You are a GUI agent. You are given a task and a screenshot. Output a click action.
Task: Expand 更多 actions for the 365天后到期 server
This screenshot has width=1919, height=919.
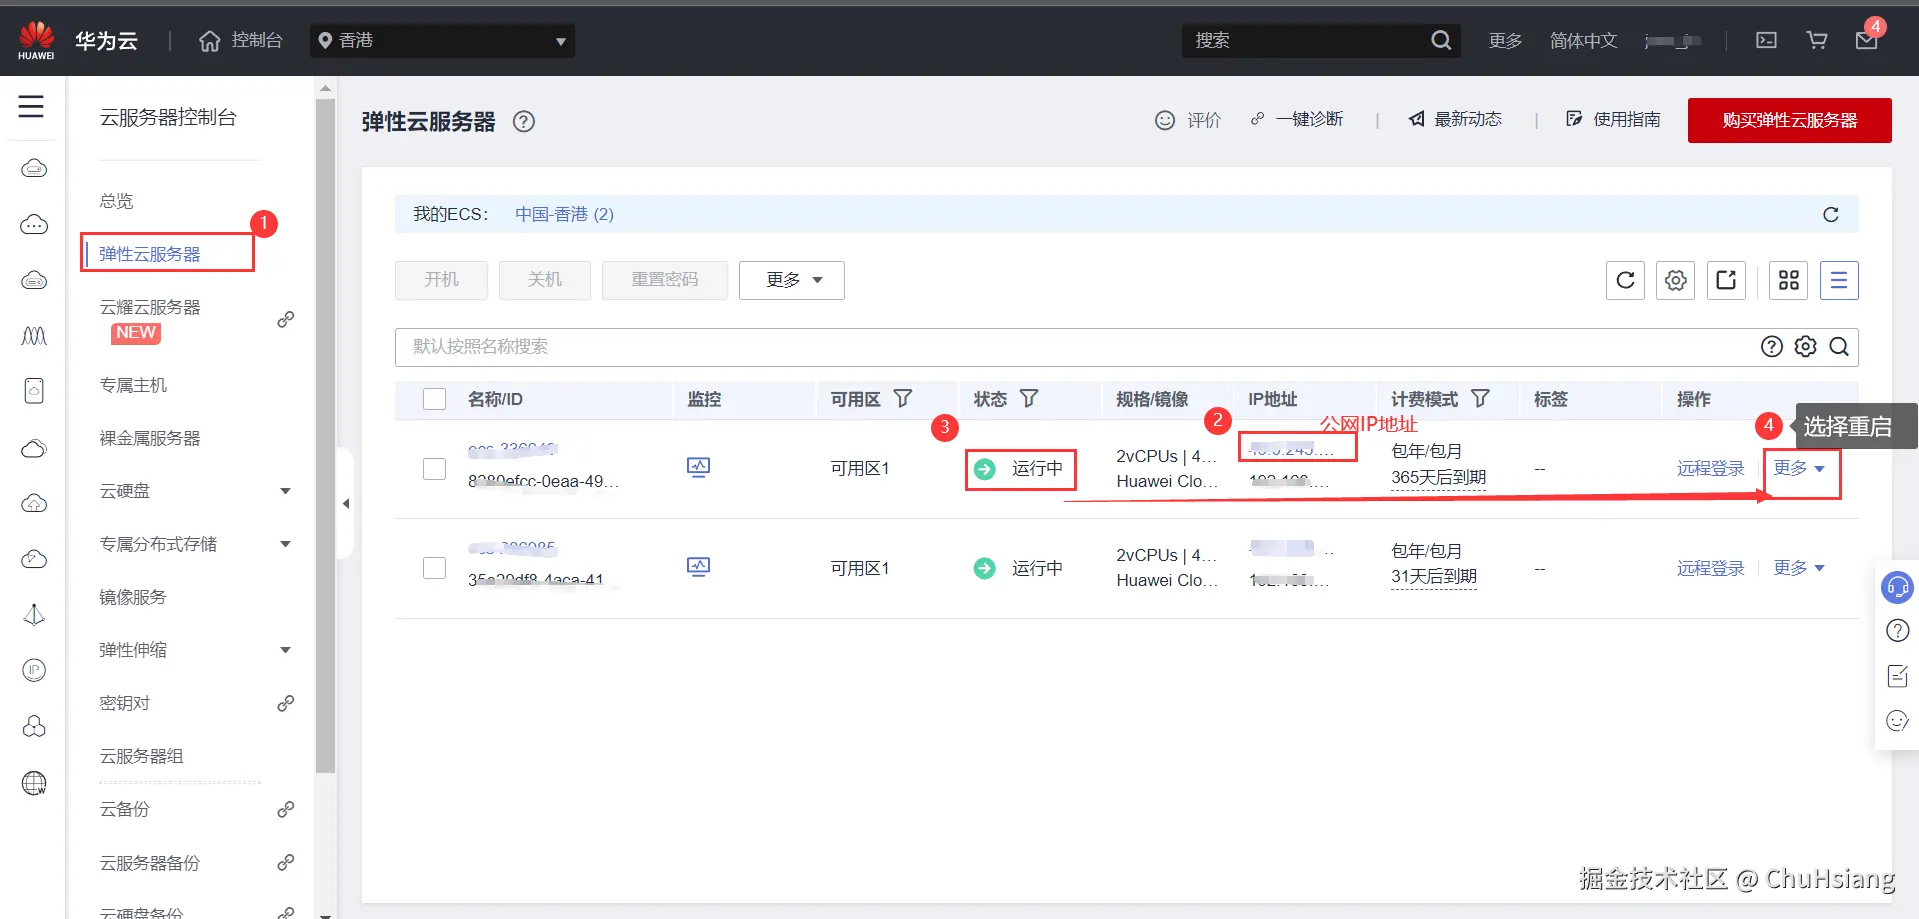point(1799,468)
